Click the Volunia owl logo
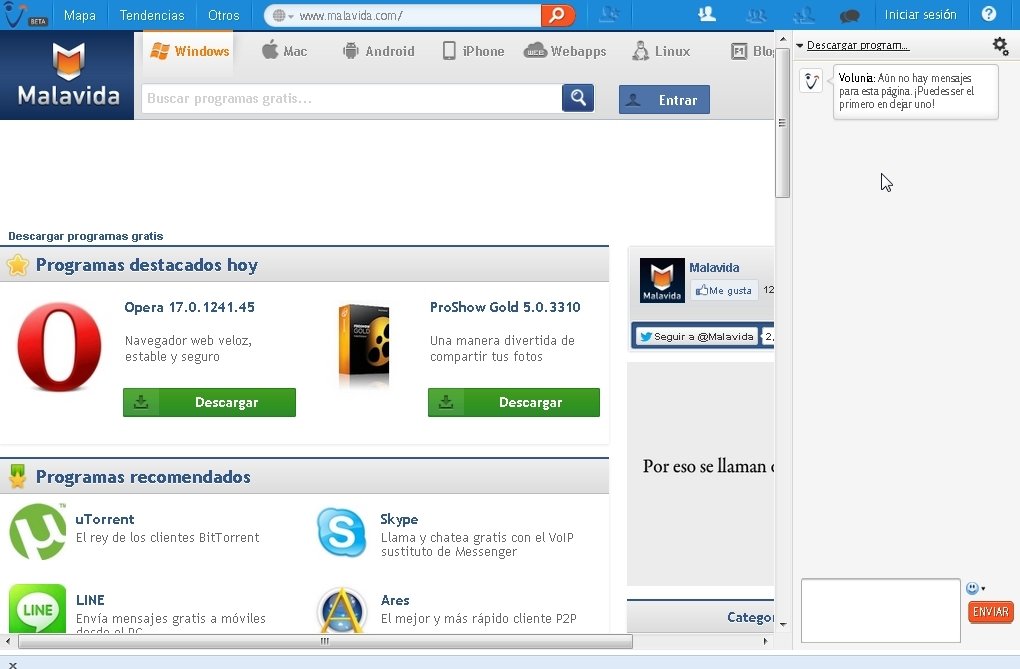 click(14, 14)
